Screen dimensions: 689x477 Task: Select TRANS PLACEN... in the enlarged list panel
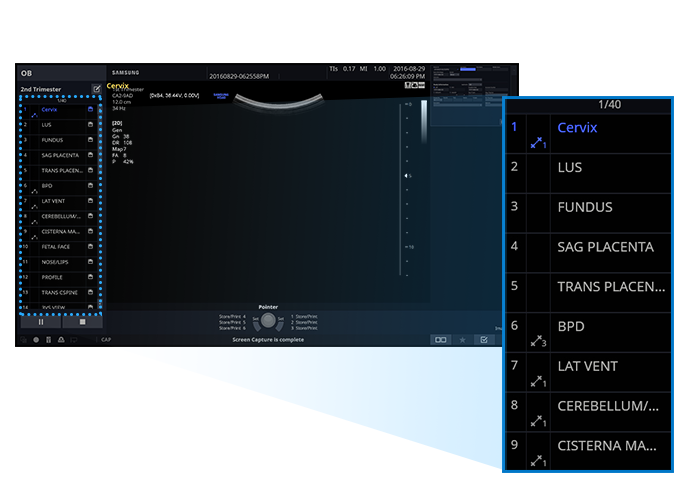point(611,287)
